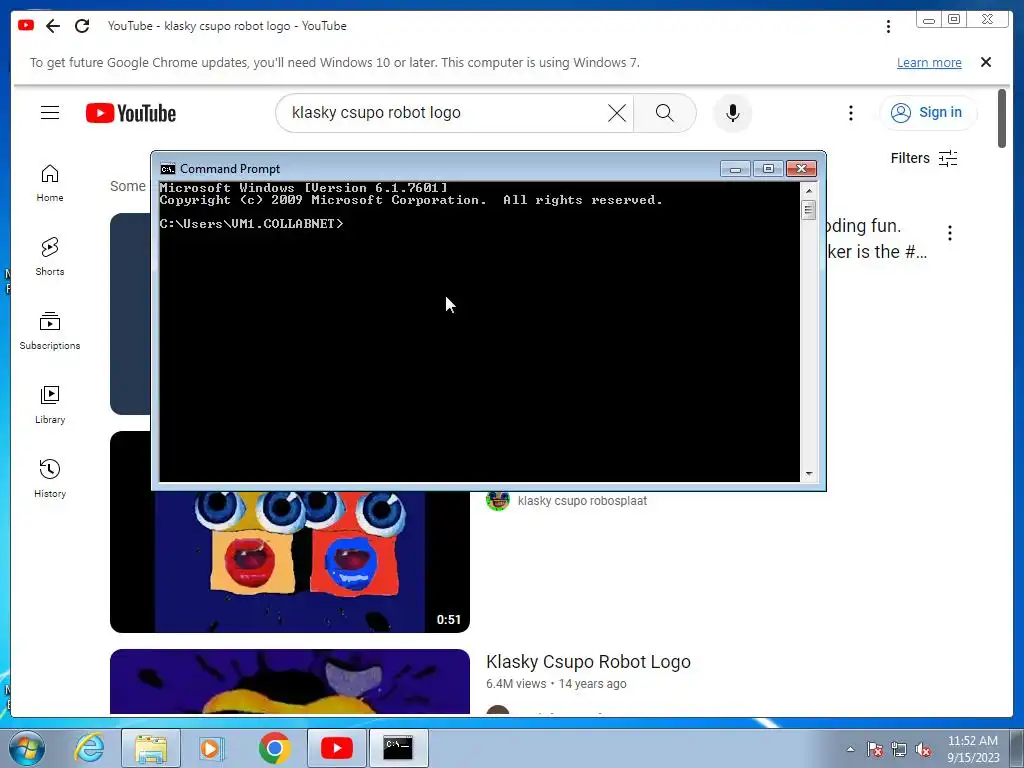The height and width of the screenshot is (768, 1024).
Task: Start voice search with the microphone
Action: coord(733,113)
